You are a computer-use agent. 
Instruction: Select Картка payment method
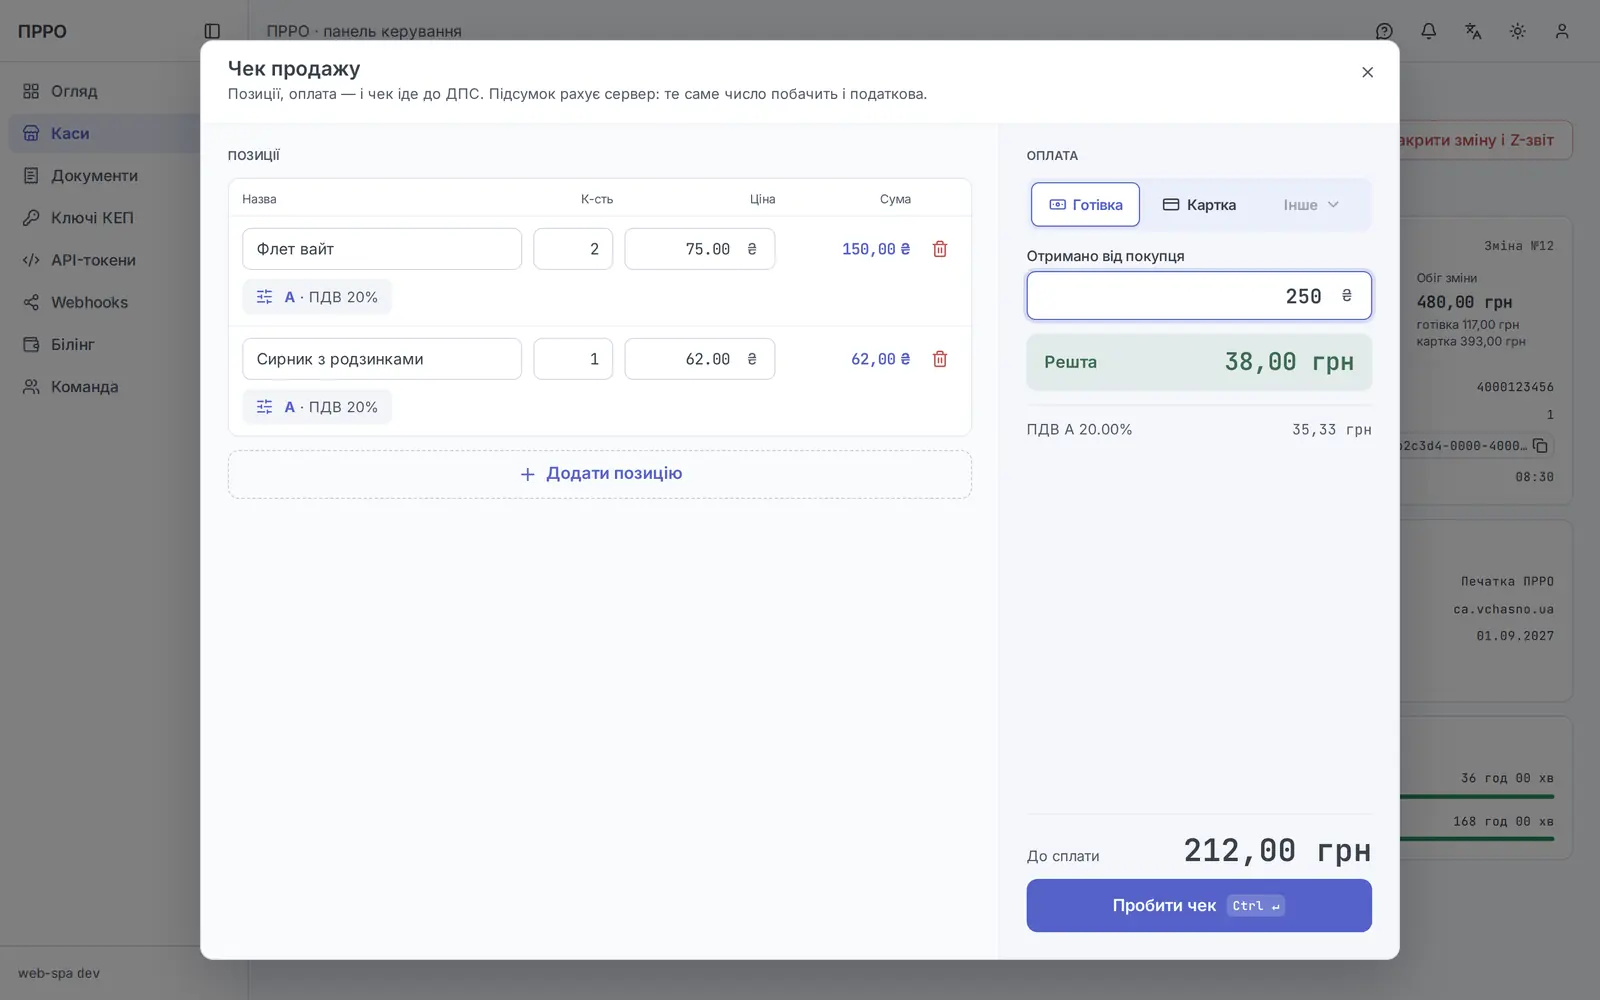pyautogui.click(x=1199, y=205)
